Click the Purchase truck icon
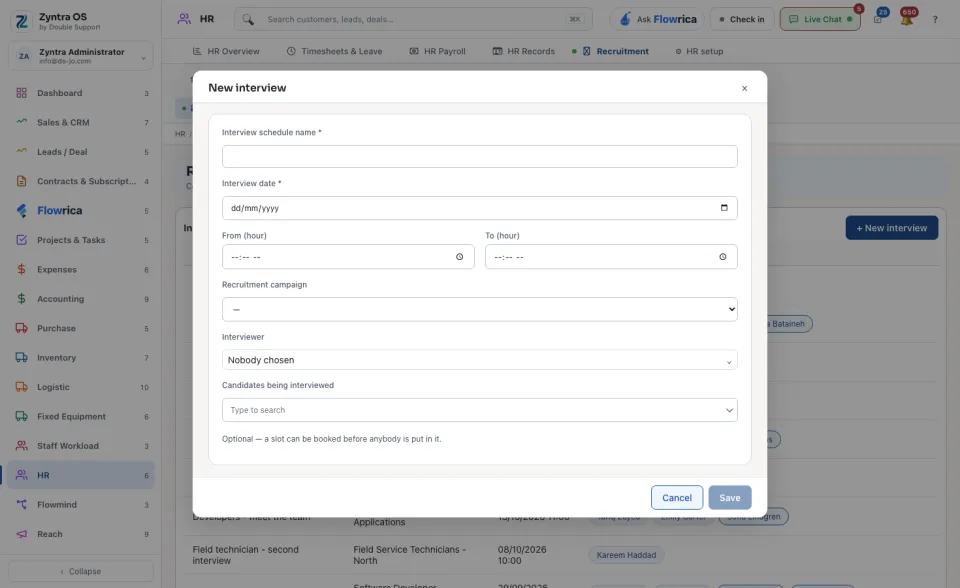960x588 pixels. click(21, 328)
